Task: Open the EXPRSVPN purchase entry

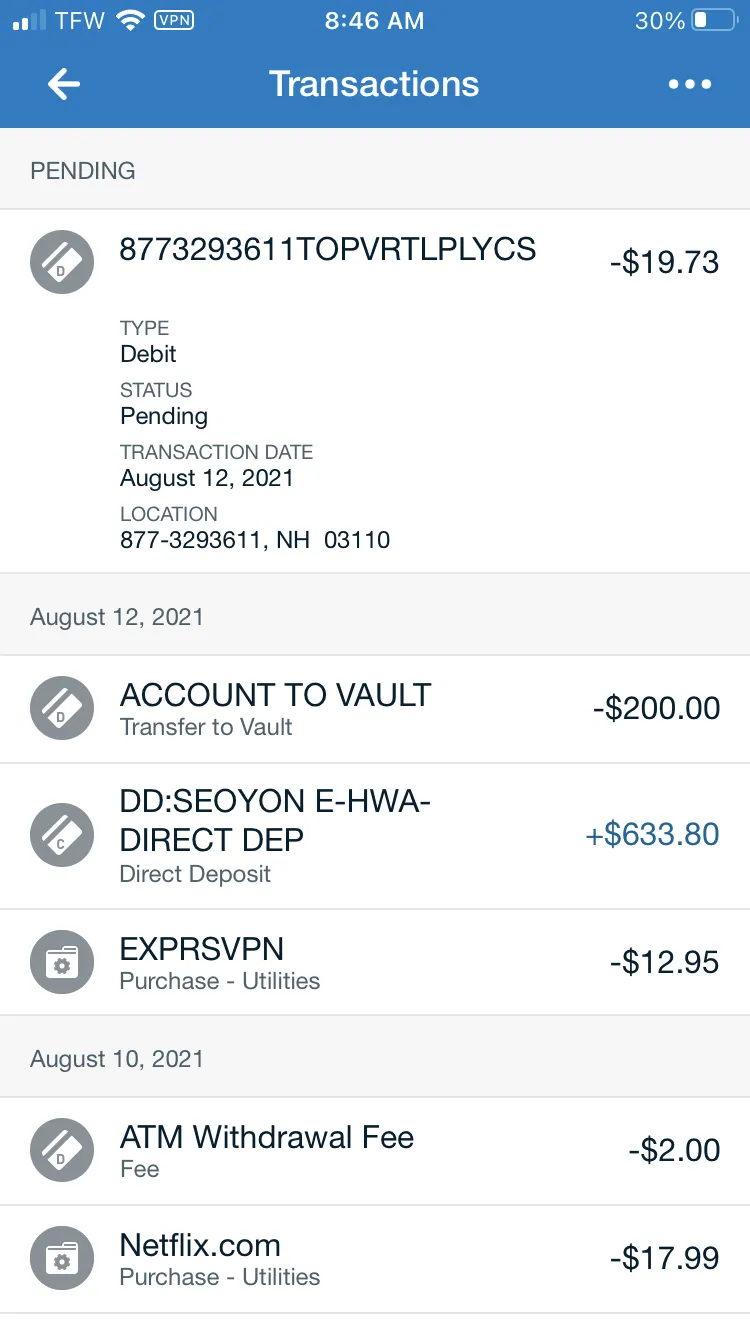Action: click(375, 962)
